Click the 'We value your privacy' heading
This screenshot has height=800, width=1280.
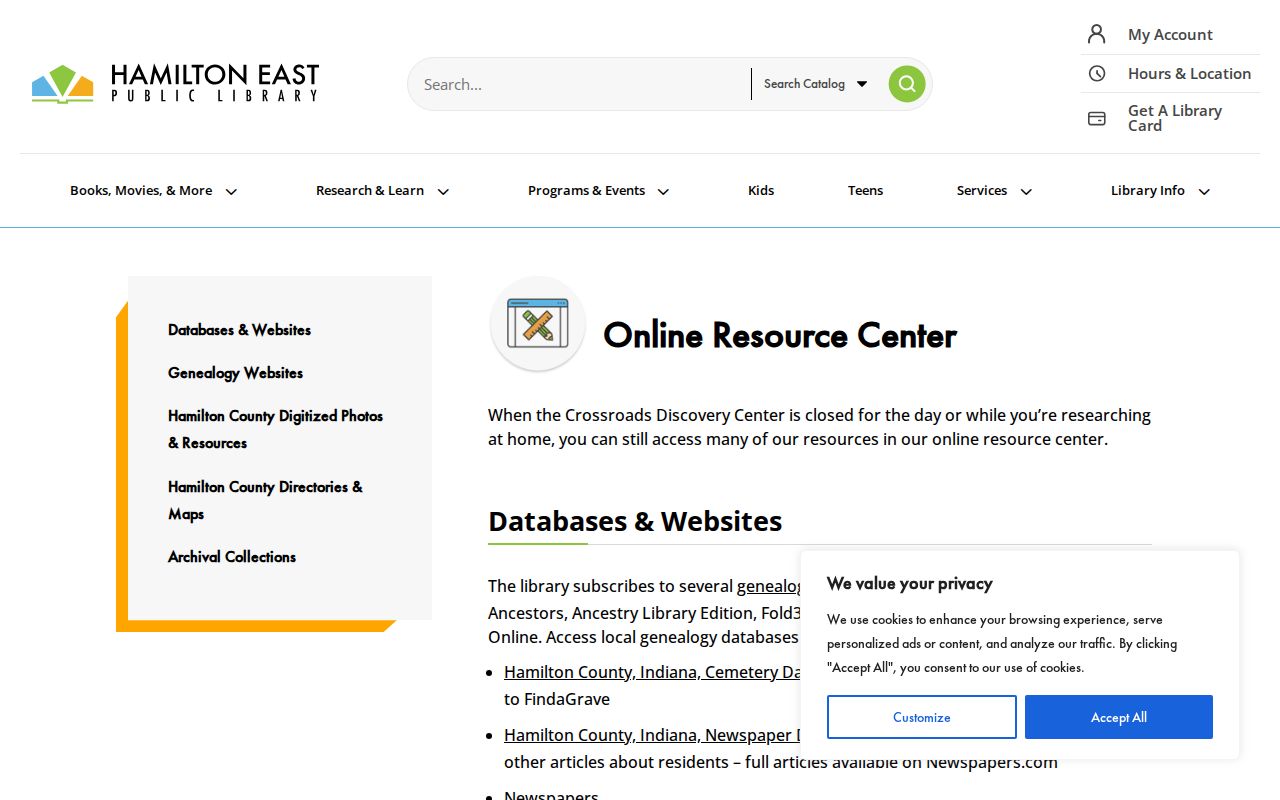[910, 583]
